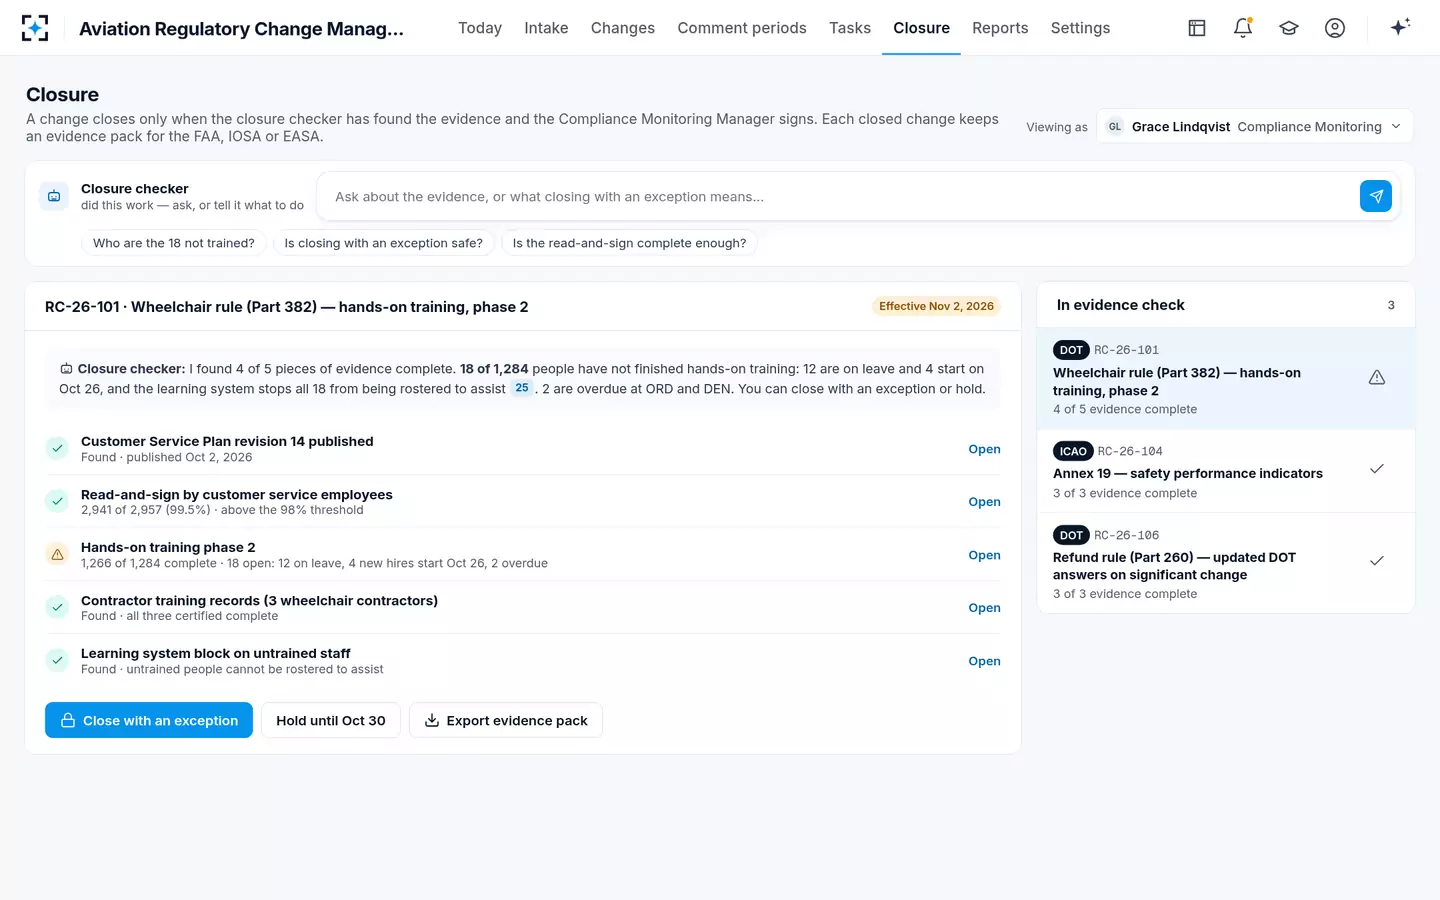Switch to the Comment periods tab
1440x900 pixels.
point(742,28)
